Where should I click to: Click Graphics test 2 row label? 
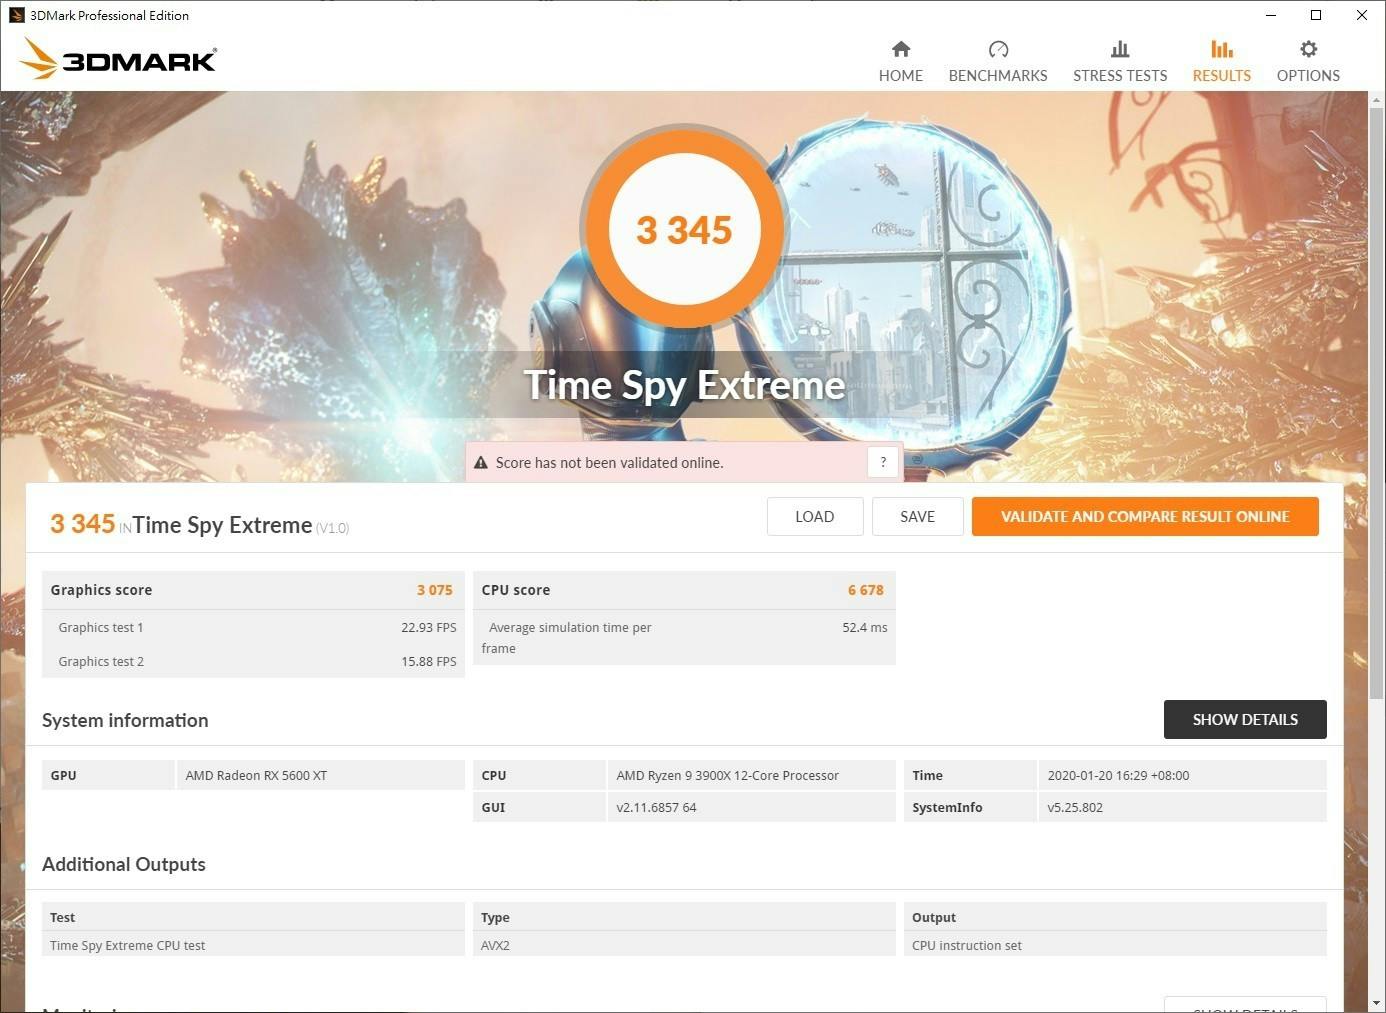click(101, 662)
